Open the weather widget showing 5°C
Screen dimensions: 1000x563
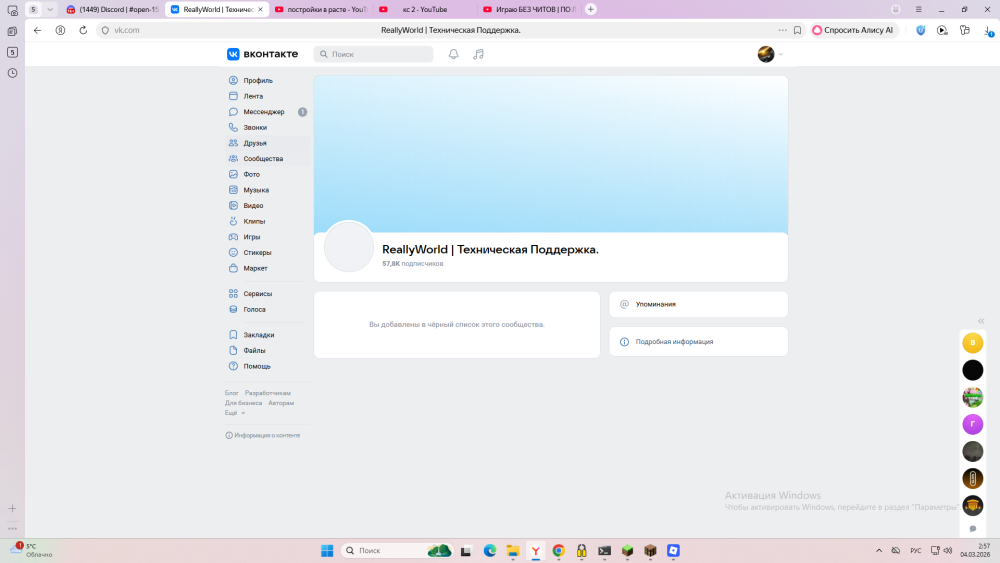[x=31, y=550]
